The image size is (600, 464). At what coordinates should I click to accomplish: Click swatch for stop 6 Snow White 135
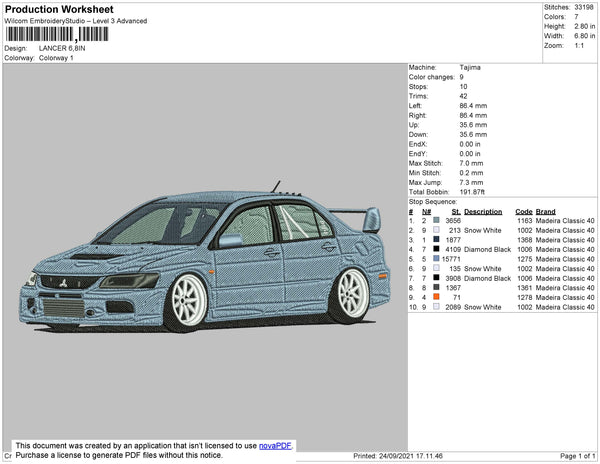pos(436,268)
